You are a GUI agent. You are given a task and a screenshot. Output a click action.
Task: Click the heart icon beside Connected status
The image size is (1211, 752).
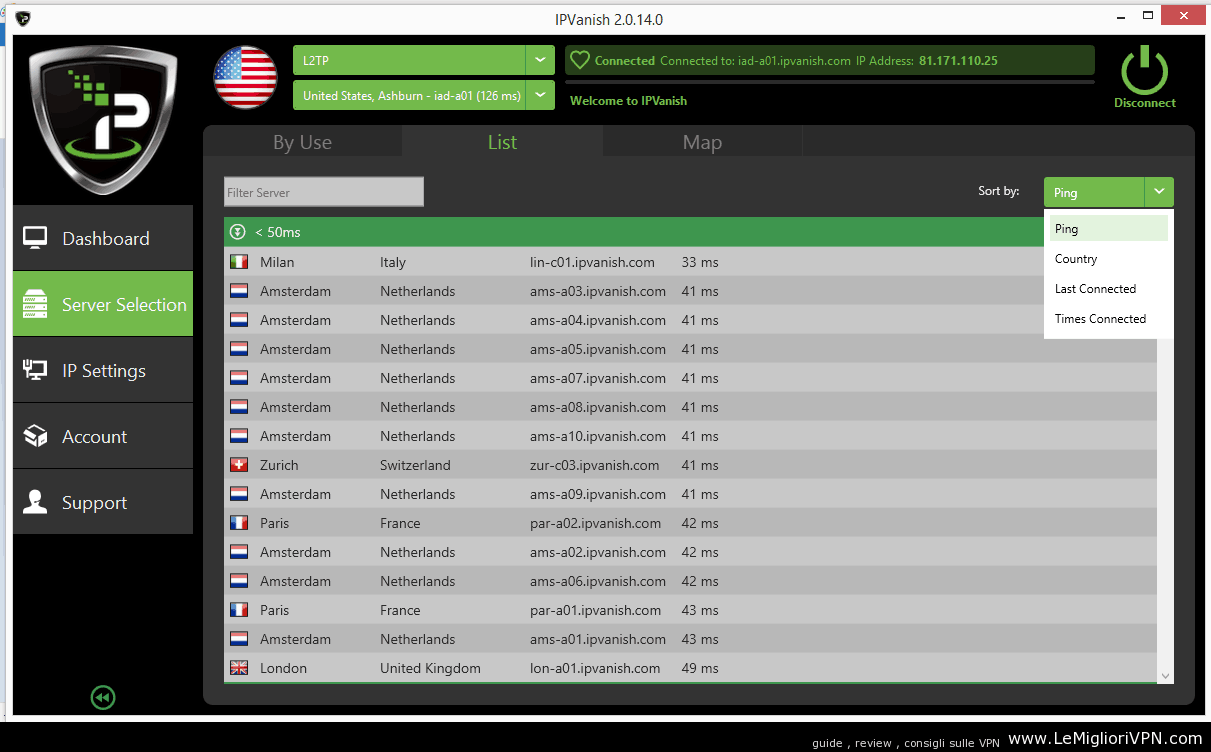(579, 61)
